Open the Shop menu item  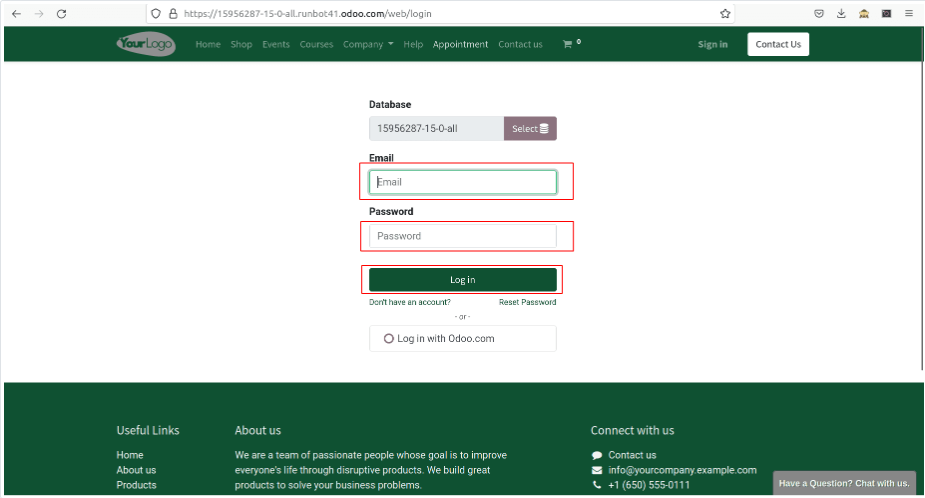click(241, 44)
